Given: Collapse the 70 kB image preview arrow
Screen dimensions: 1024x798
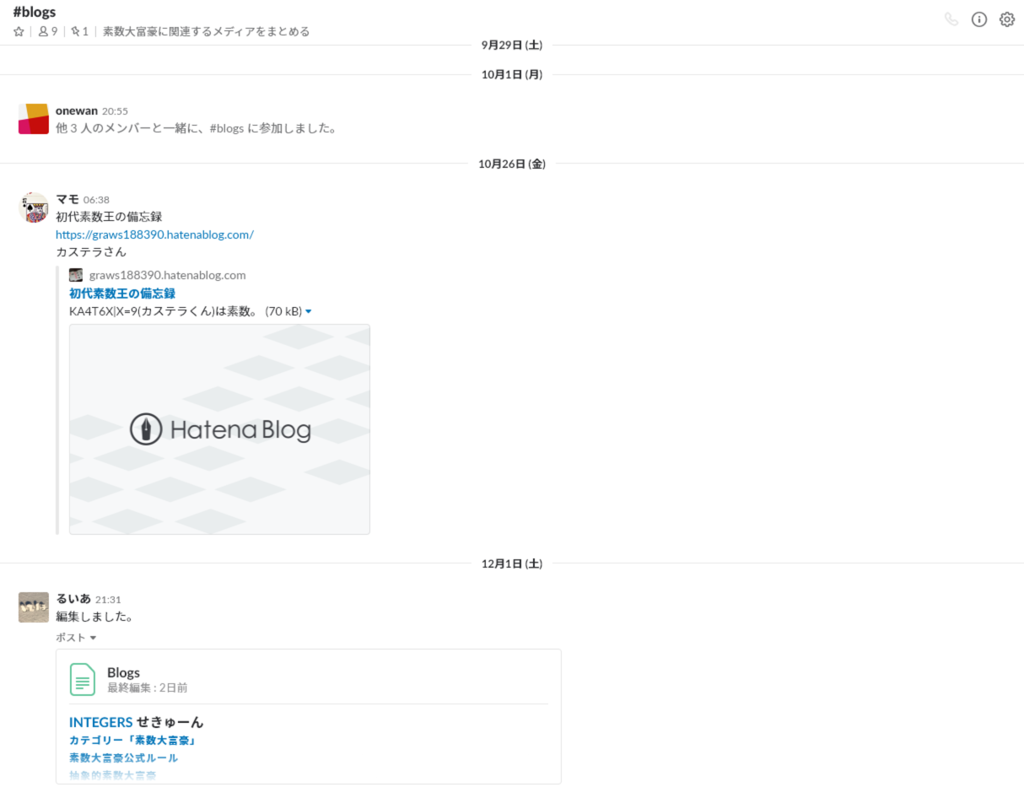Looking at the screenshot, I should [308, 311].
